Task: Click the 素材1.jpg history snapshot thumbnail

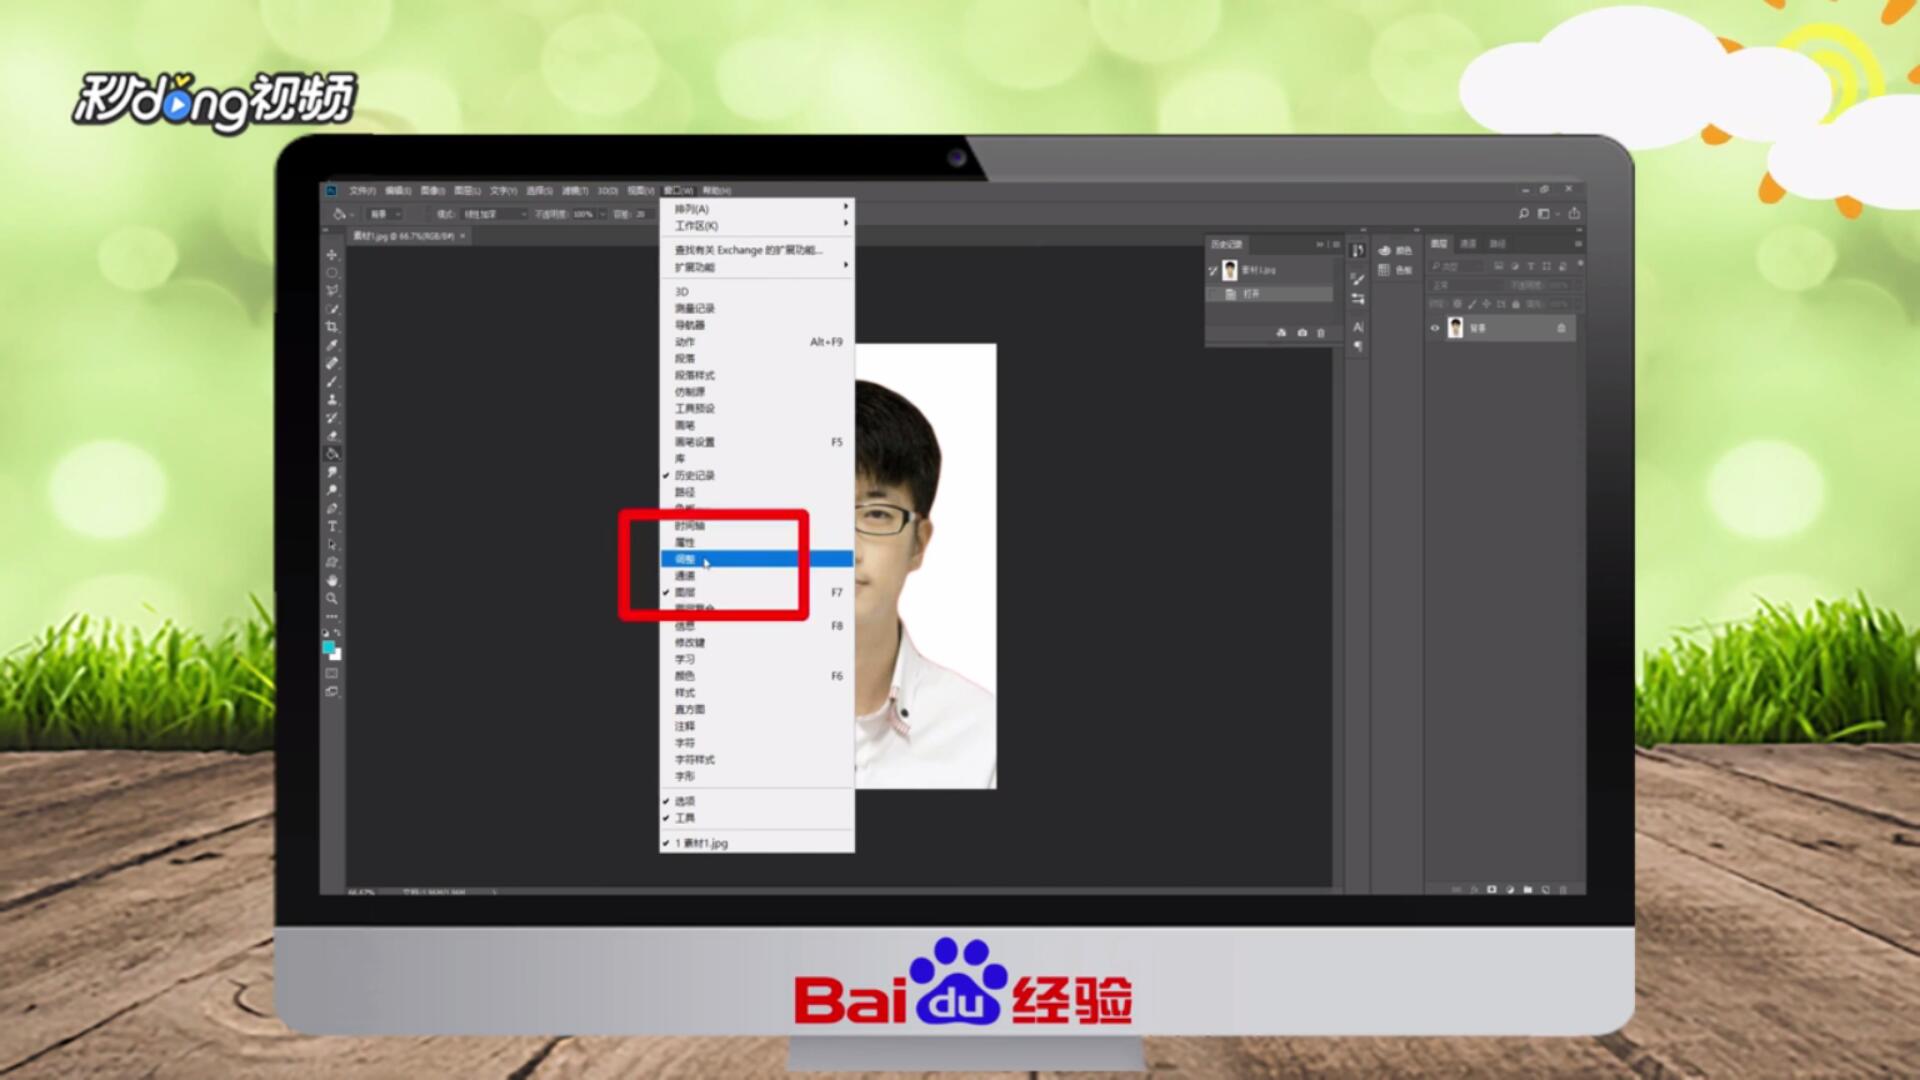Action: coord(1230,270)
